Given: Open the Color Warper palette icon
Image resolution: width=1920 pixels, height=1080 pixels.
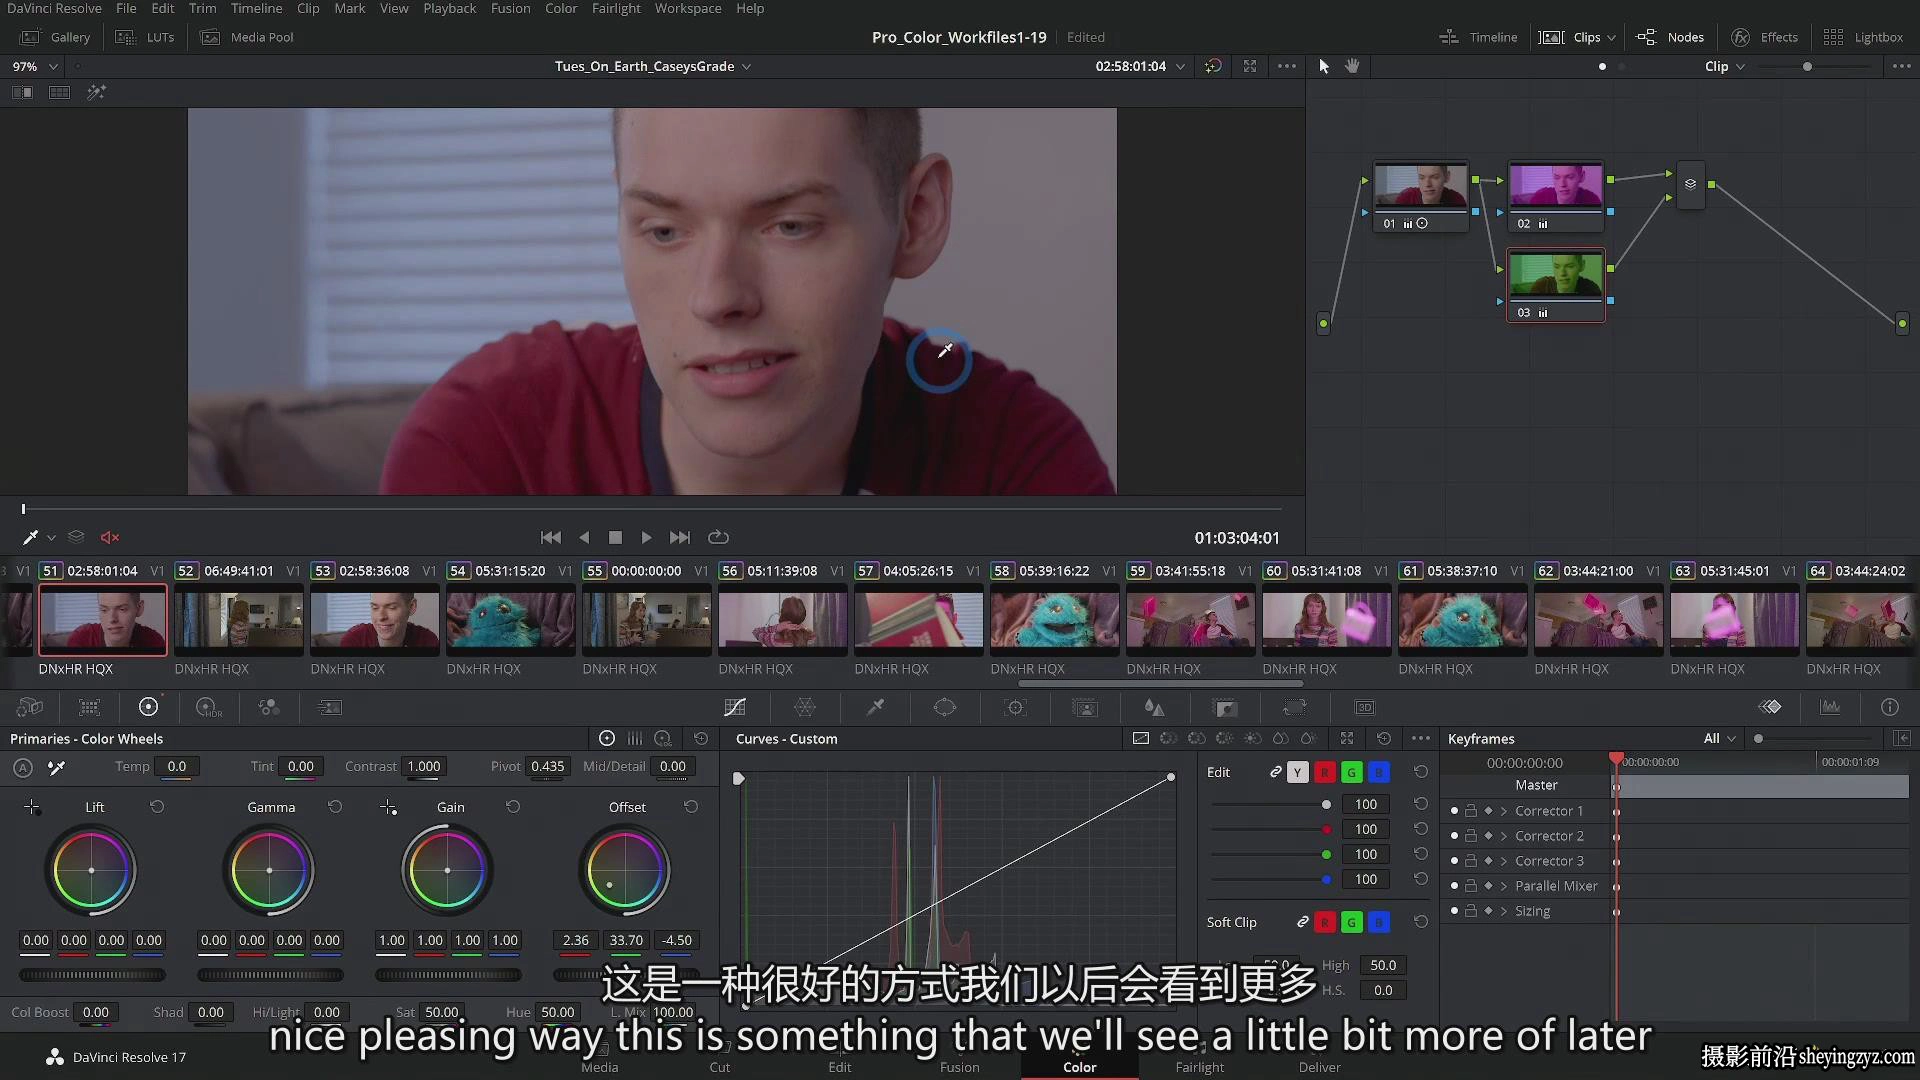Looking at the screenshot, I should (x=805, y=707).
